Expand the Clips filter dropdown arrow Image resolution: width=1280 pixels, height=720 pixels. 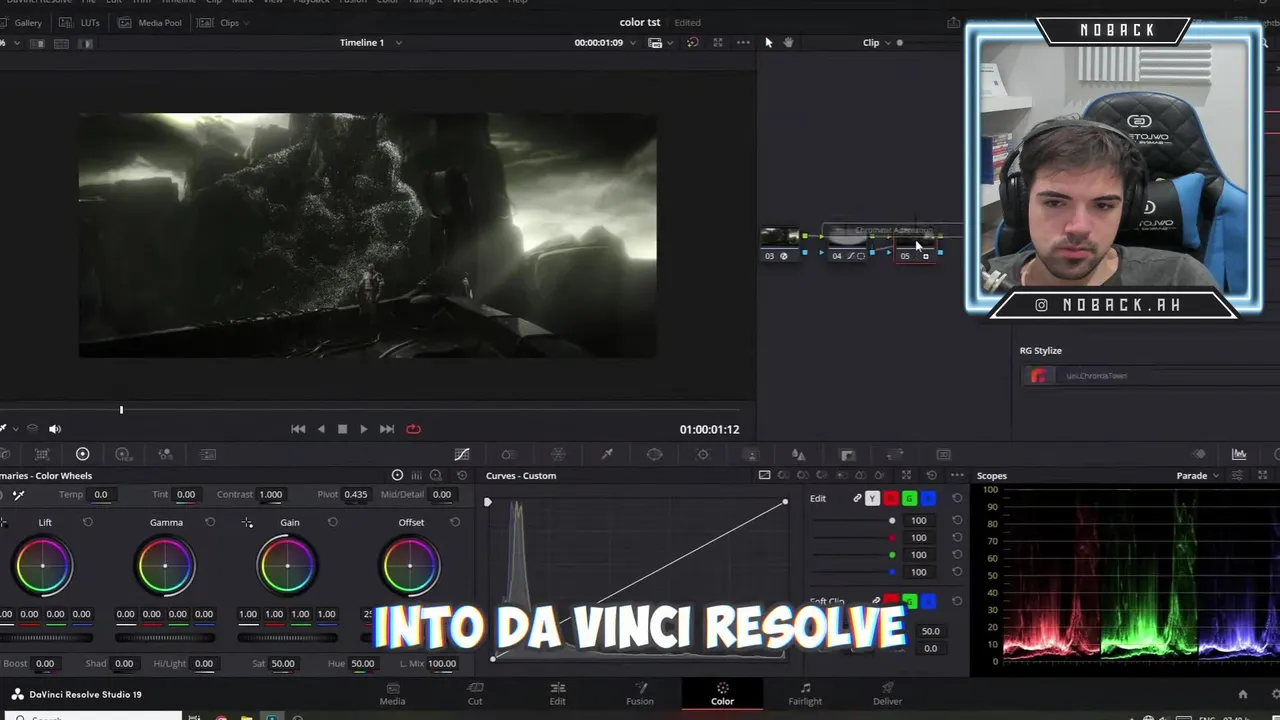(247, 22)
